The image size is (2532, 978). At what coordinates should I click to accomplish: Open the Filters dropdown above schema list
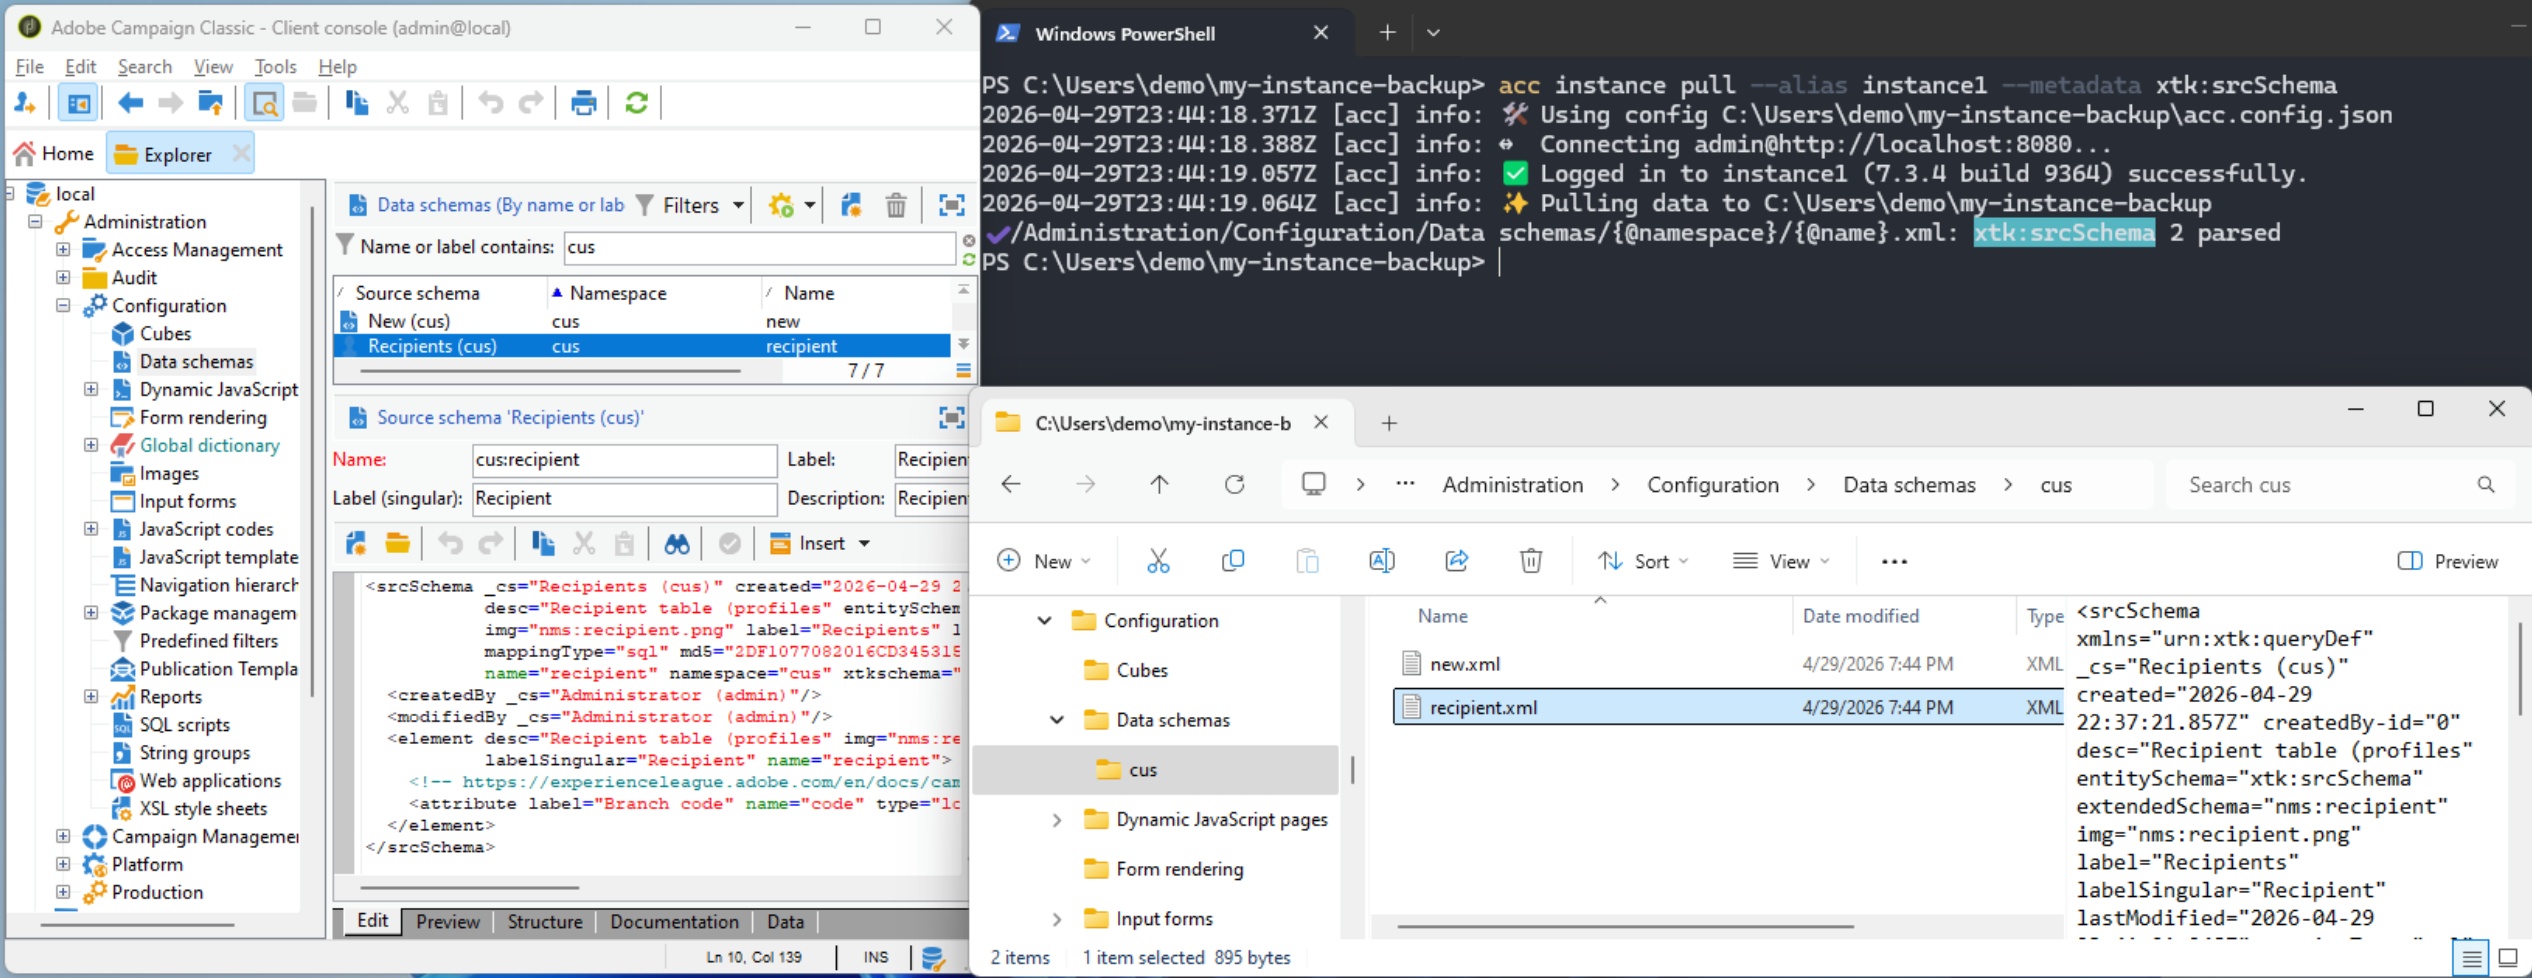[x=691, y=205]
